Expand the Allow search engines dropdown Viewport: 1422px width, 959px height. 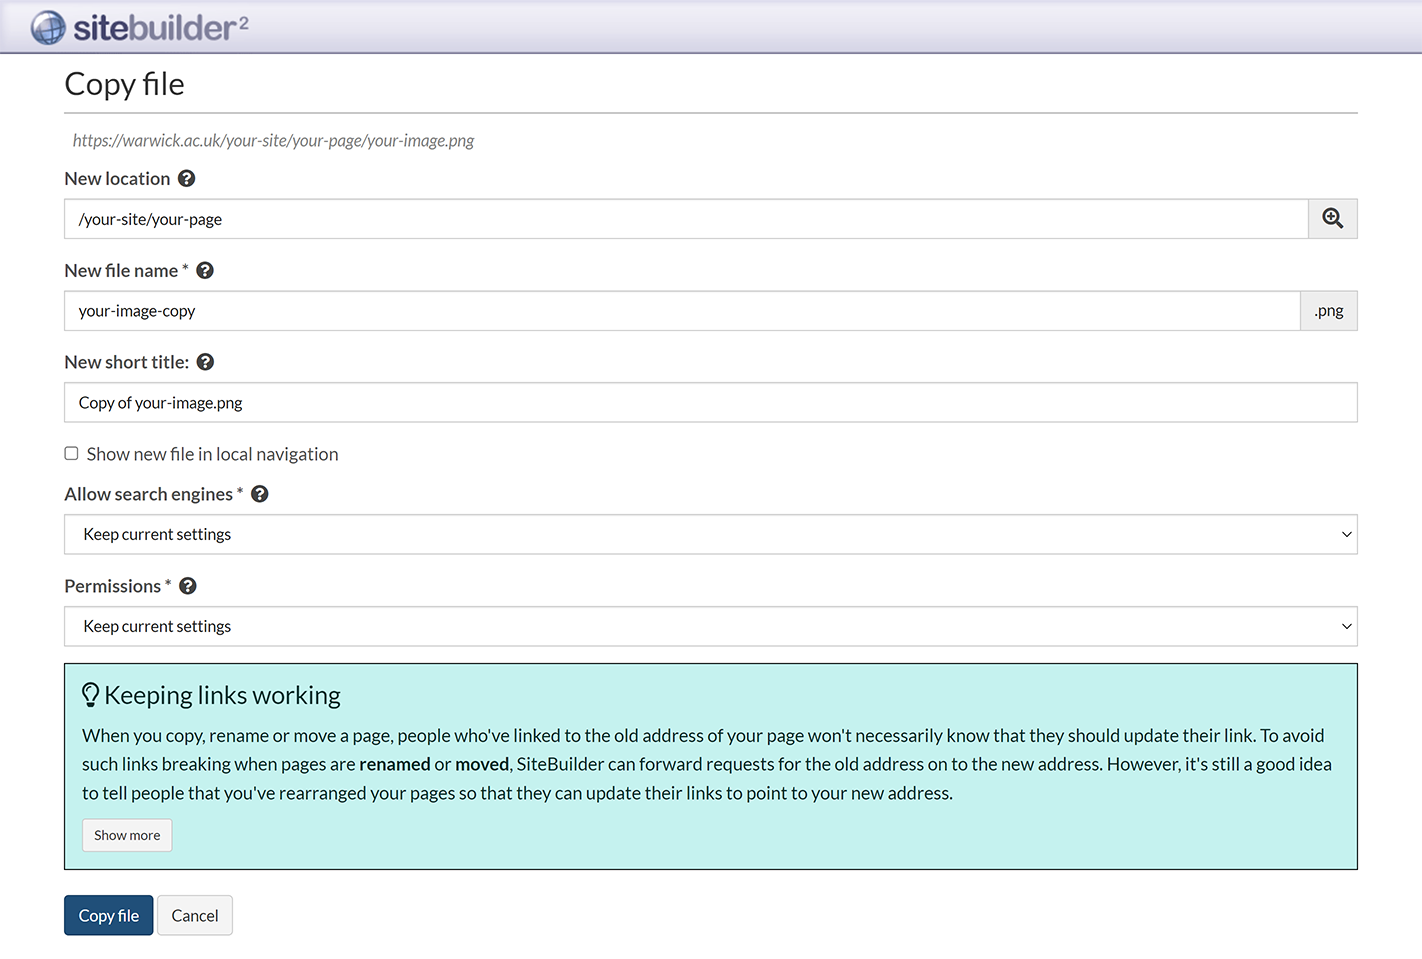click(x=710, y=535)
